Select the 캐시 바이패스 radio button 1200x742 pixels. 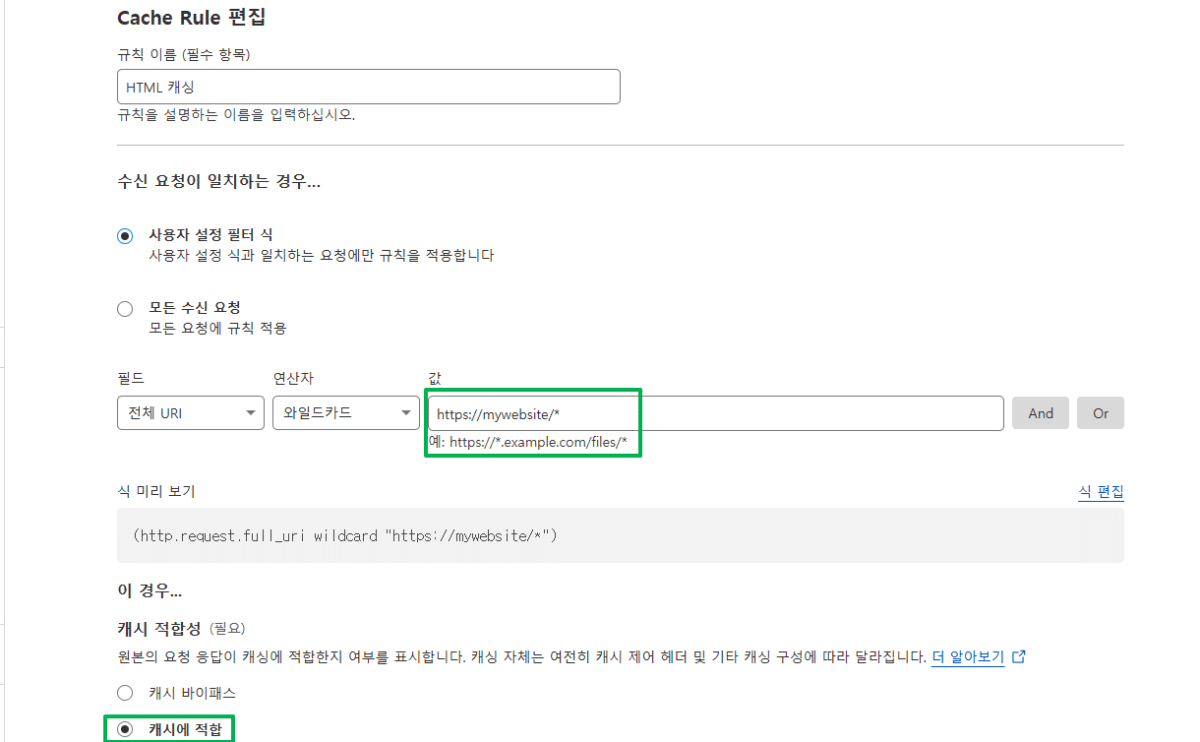coord(125,693)
